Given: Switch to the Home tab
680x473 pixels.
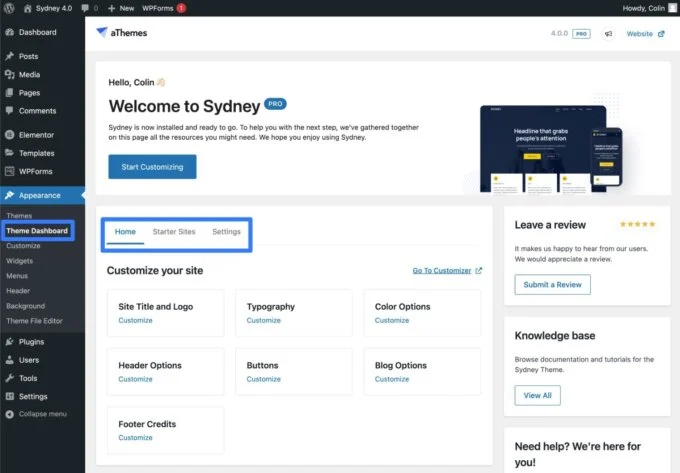Looking at the screenshot, I should (x=125, y=232).
